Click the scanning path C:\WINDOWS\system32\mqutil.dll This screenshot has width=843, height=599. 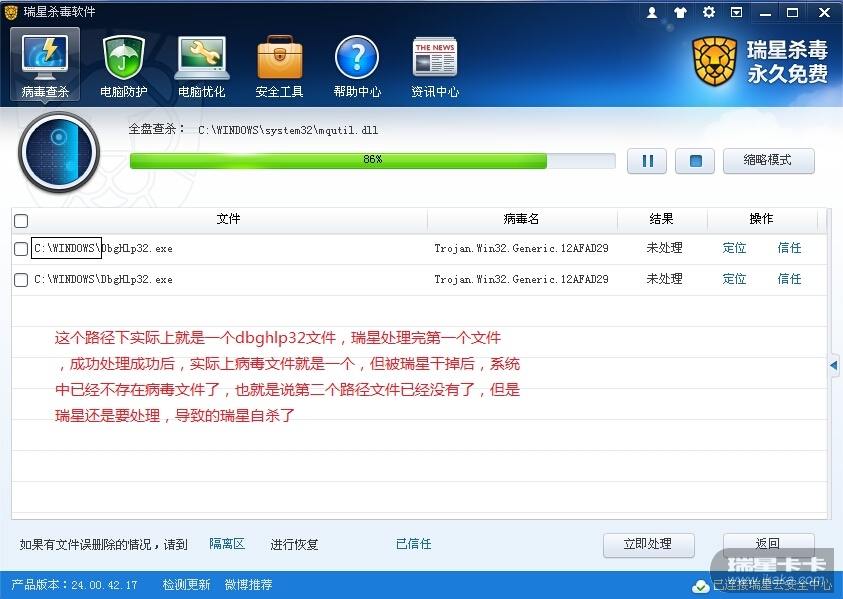point(288,130)
